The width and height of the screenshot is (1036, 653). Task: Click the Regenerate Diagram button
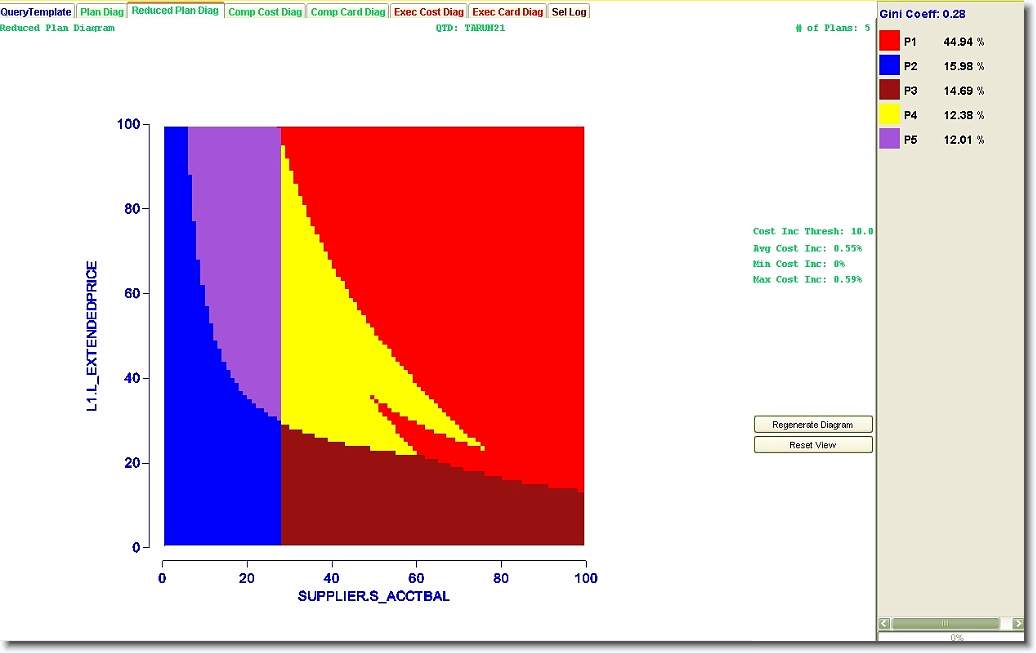coord(813,425)
